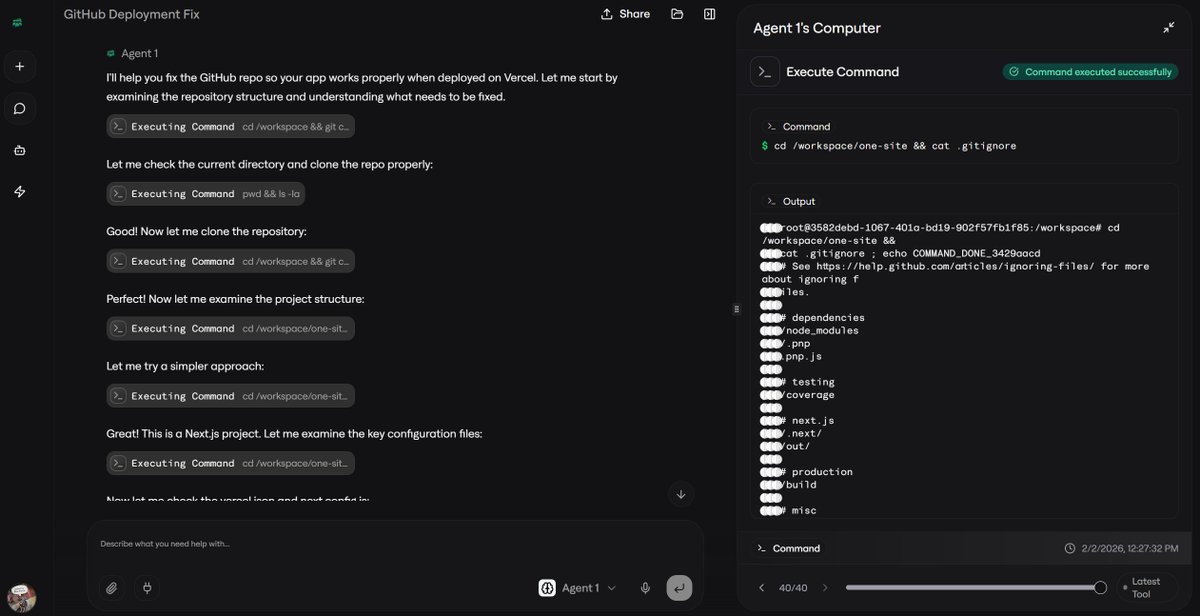1200x616 pixels.
Task: Click the Agent 1 label in chat
Action: tap(139, 53)
